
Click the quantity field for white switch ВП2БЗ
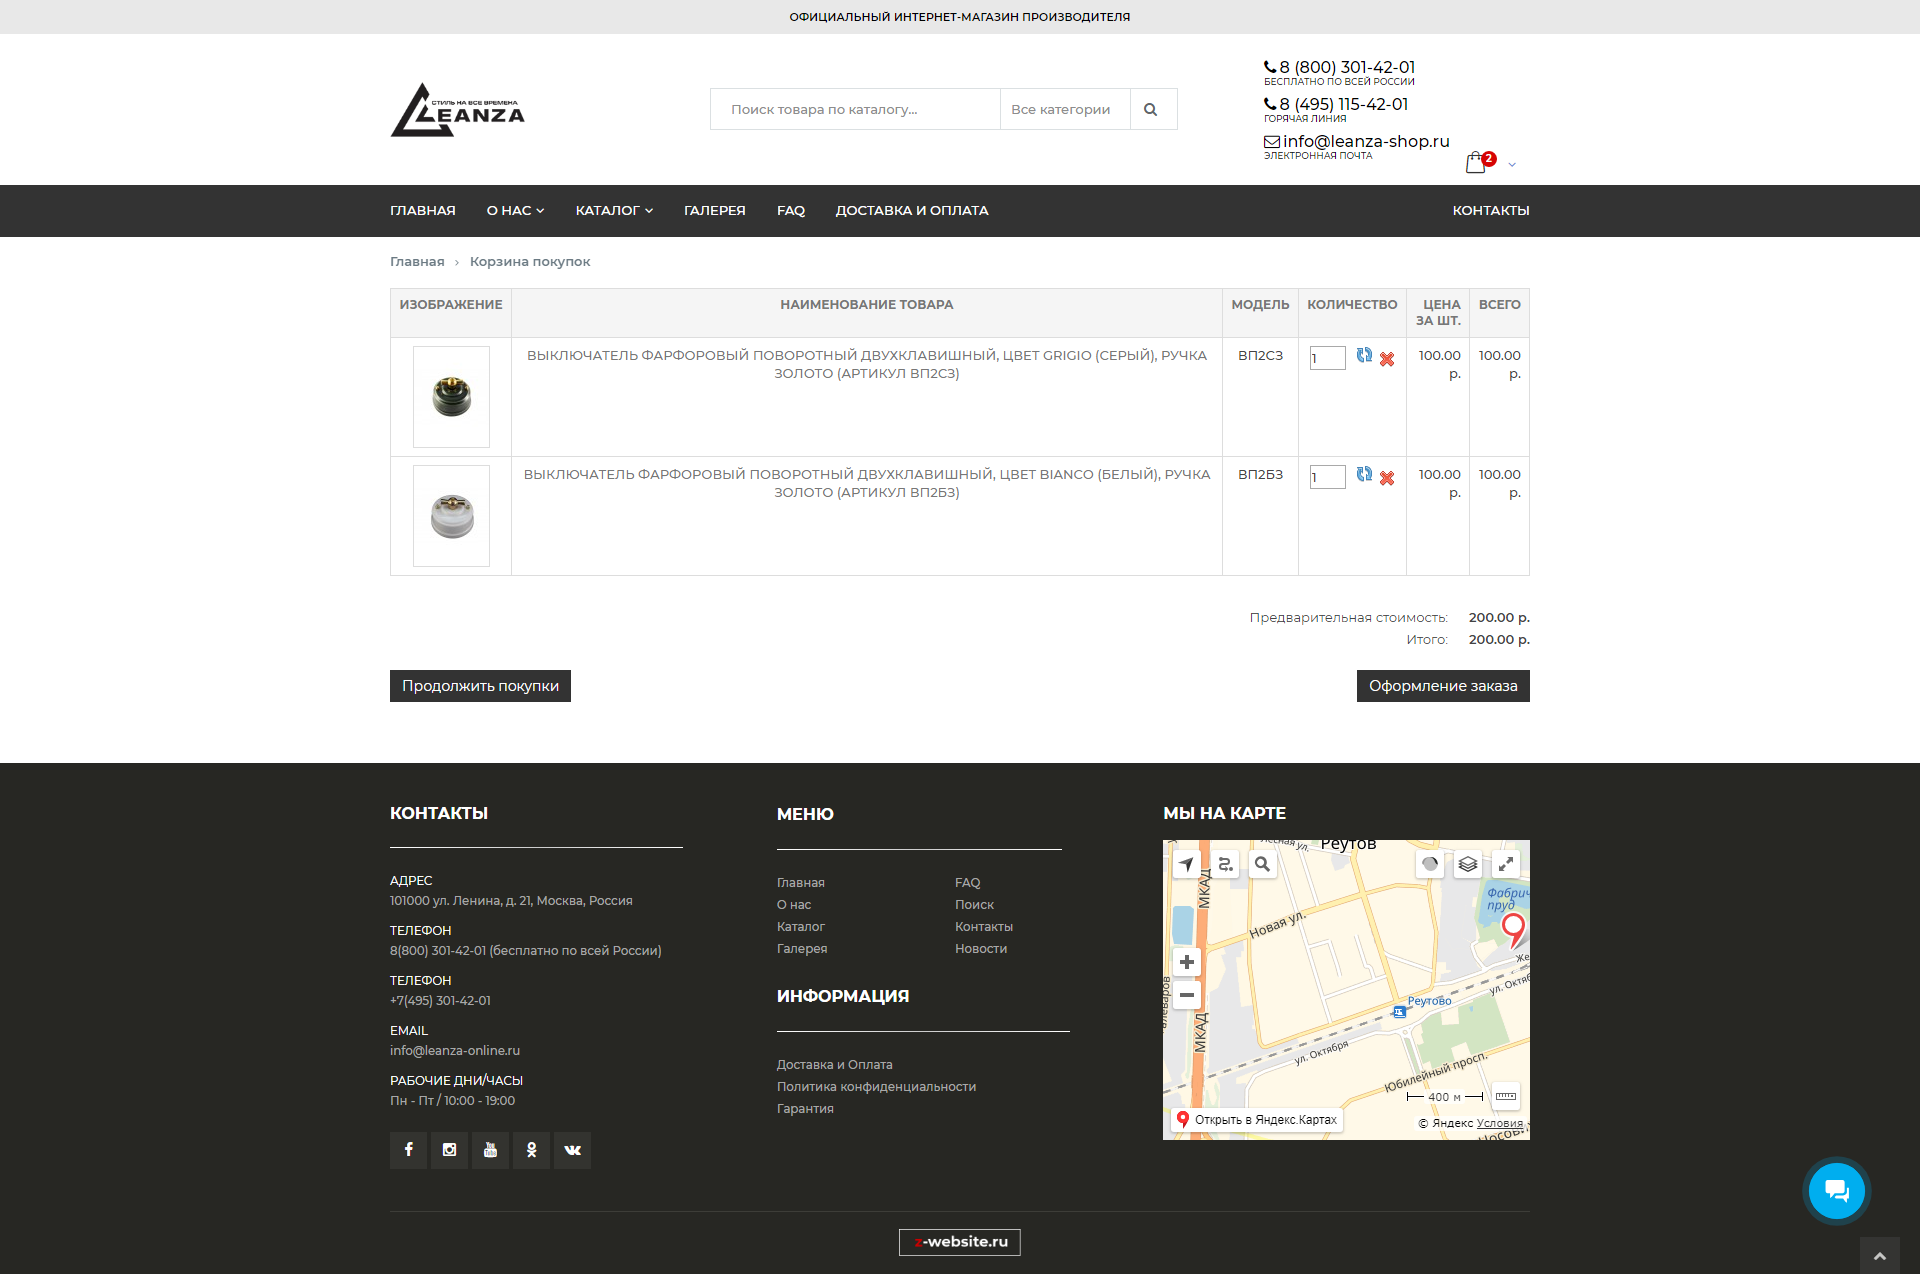1327,477
